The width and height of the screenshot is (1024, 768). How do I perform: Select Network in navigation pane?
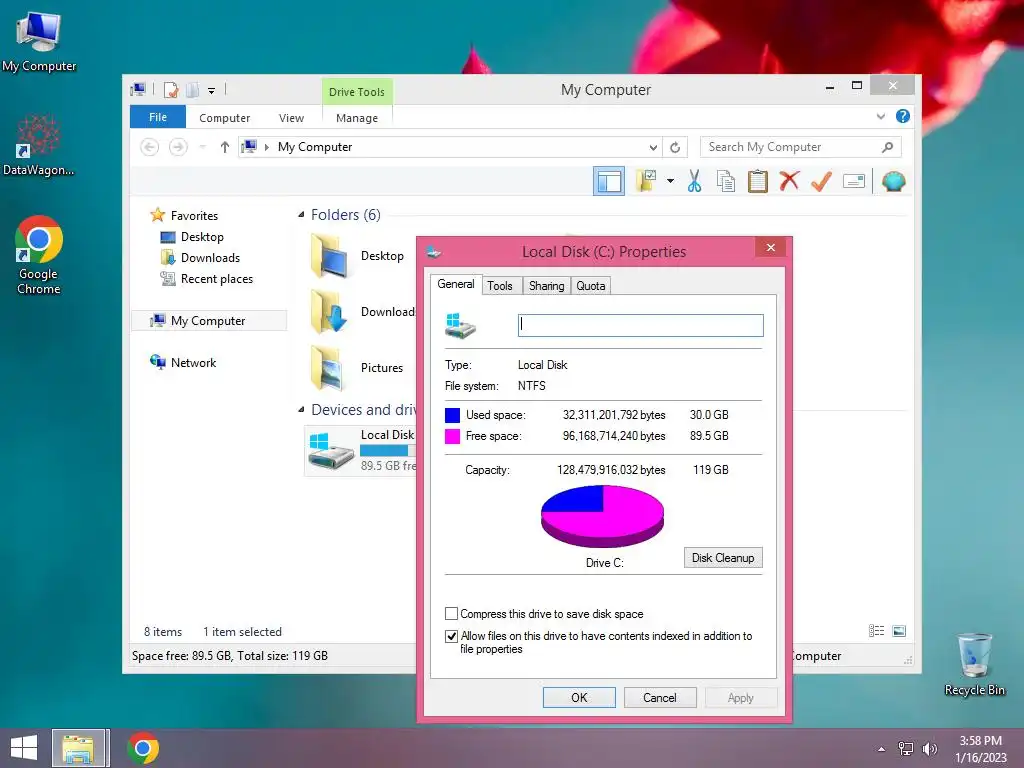(x=193, y=363)
